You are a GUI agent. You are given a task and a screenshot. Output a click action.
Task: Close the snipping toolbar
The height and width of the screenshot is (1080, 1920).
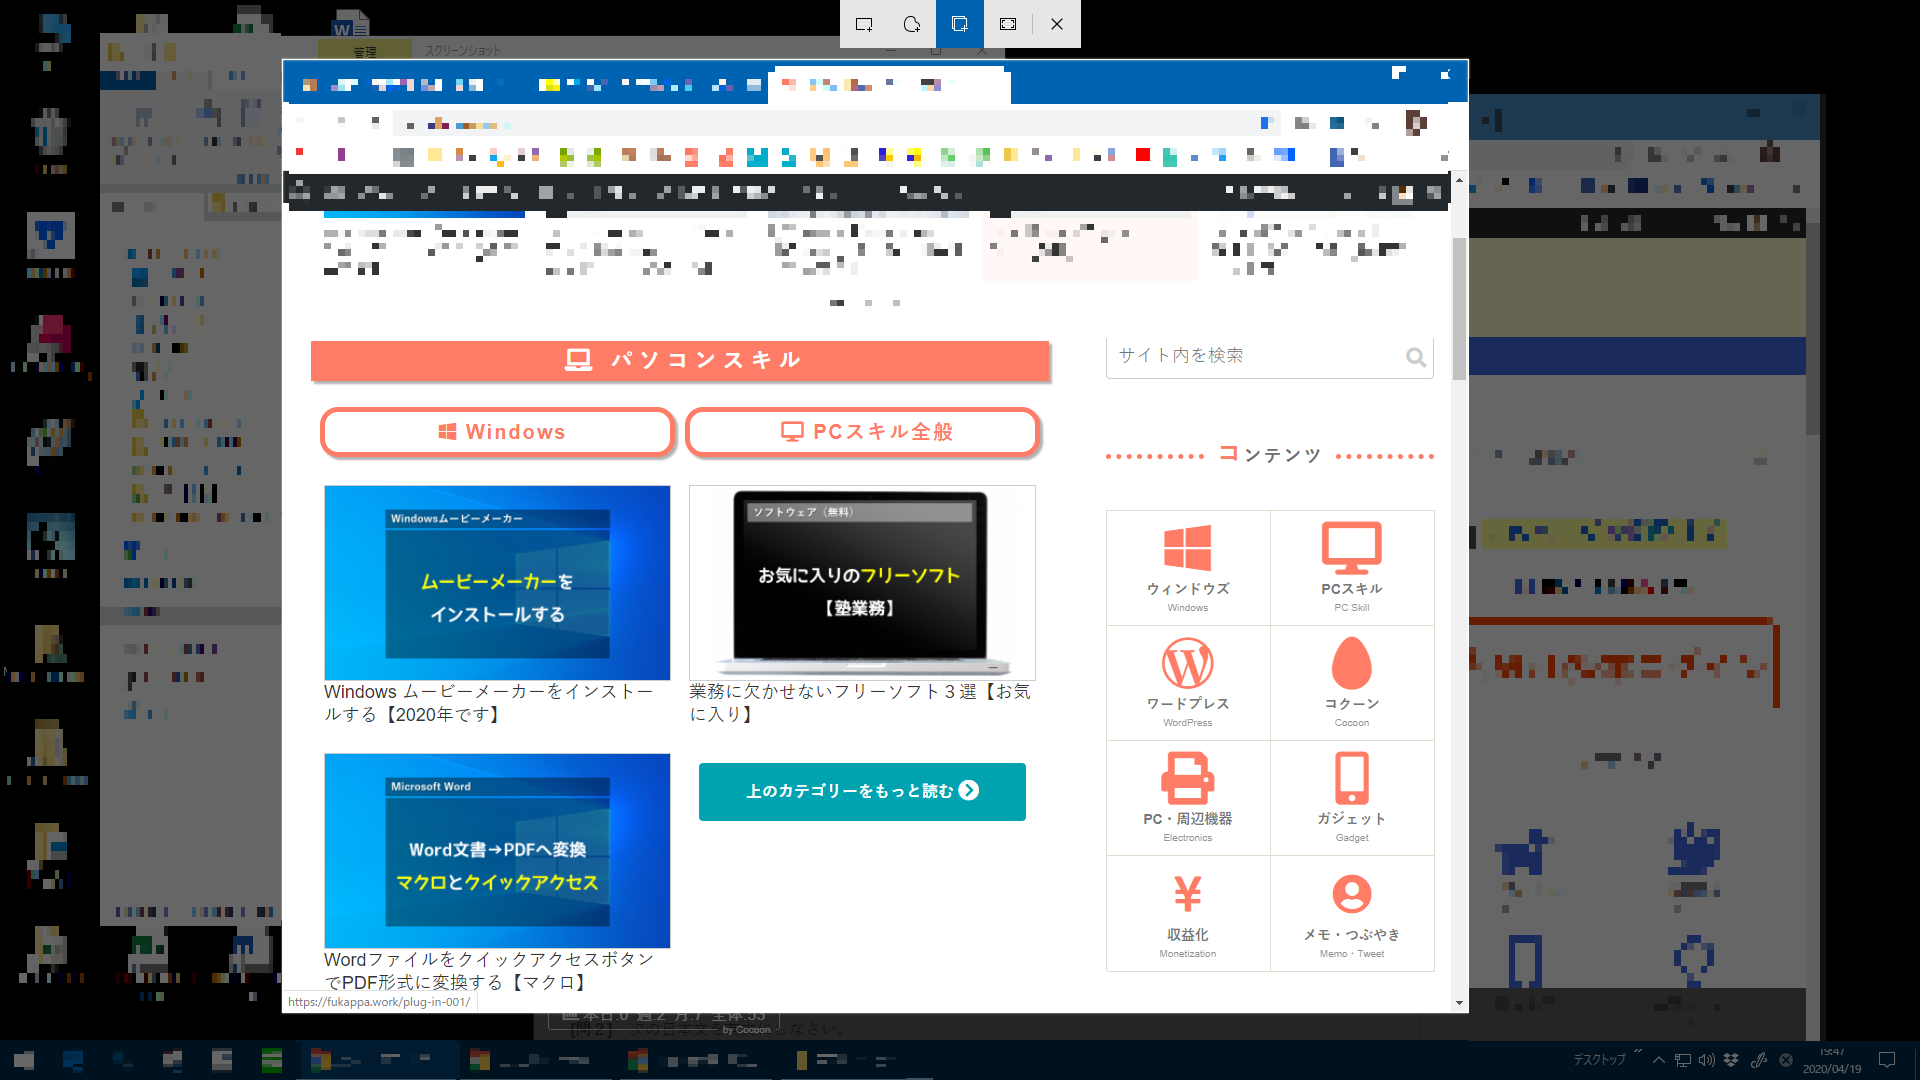tap(1057, 24)
